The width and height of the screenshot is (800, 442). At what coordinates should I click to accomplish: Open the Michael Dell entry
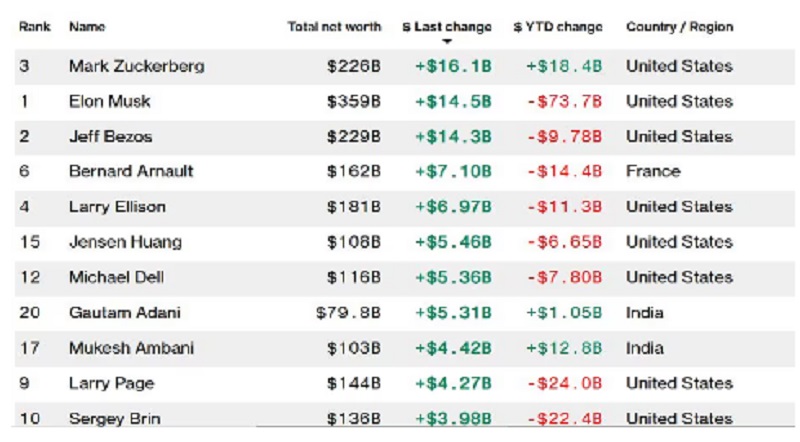116,277
